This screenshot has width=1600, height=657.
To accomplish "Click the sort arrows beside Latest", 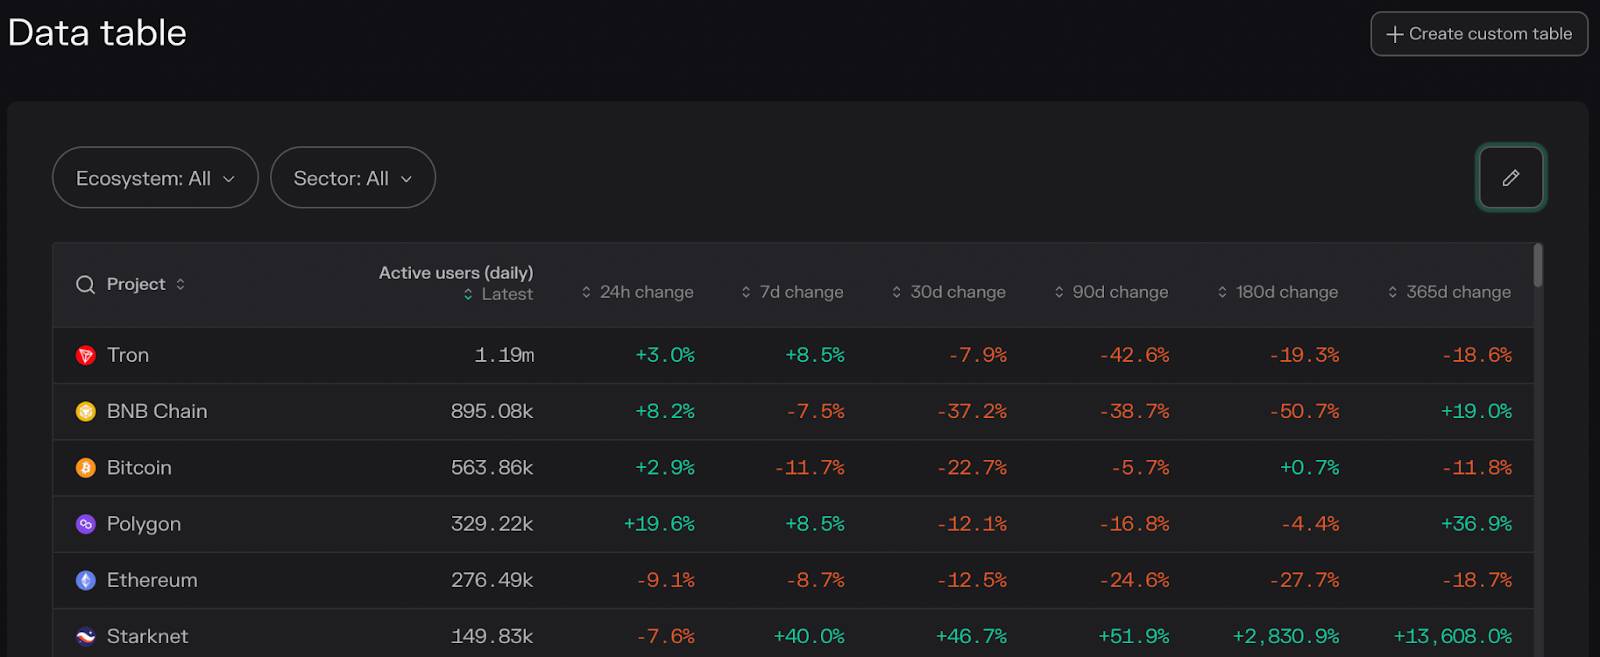I will pyautogui.click(x=468, y=295).
